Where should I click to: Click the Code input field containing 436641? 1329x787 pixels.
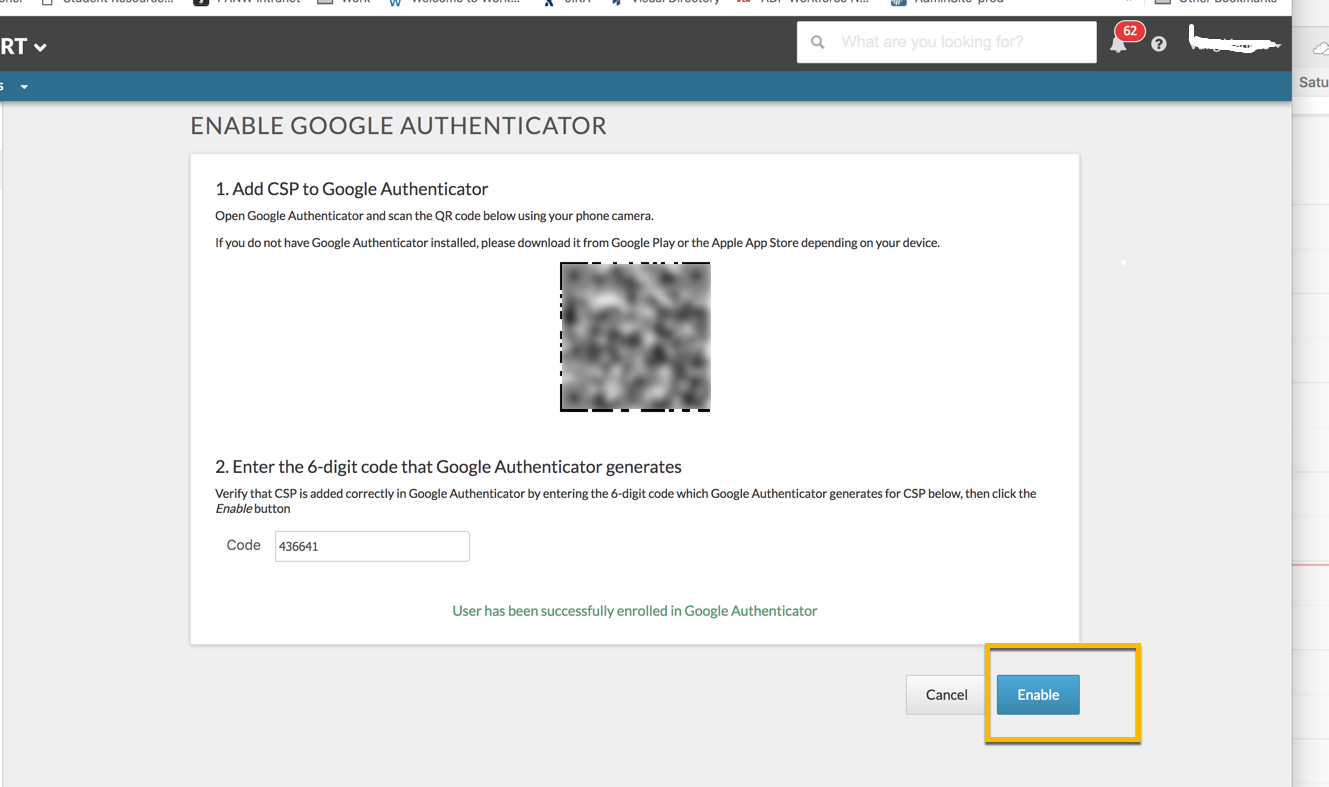pyautogui.click(x=372, y=546)
